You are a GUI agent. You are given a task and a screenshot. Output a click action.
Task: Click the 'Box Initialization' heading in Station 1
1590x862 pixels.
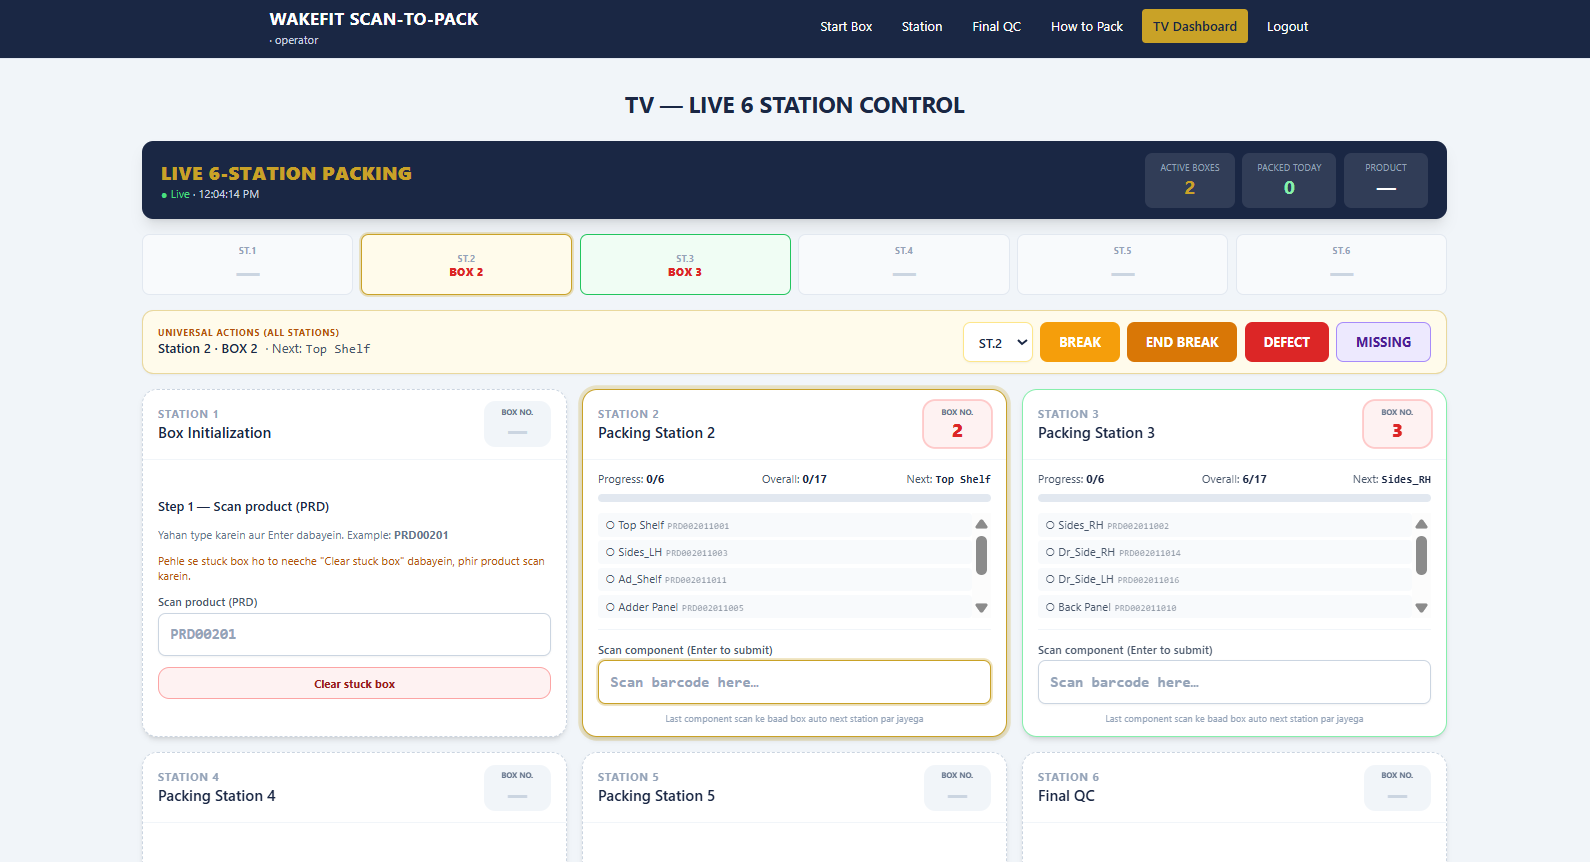(215, 433)
